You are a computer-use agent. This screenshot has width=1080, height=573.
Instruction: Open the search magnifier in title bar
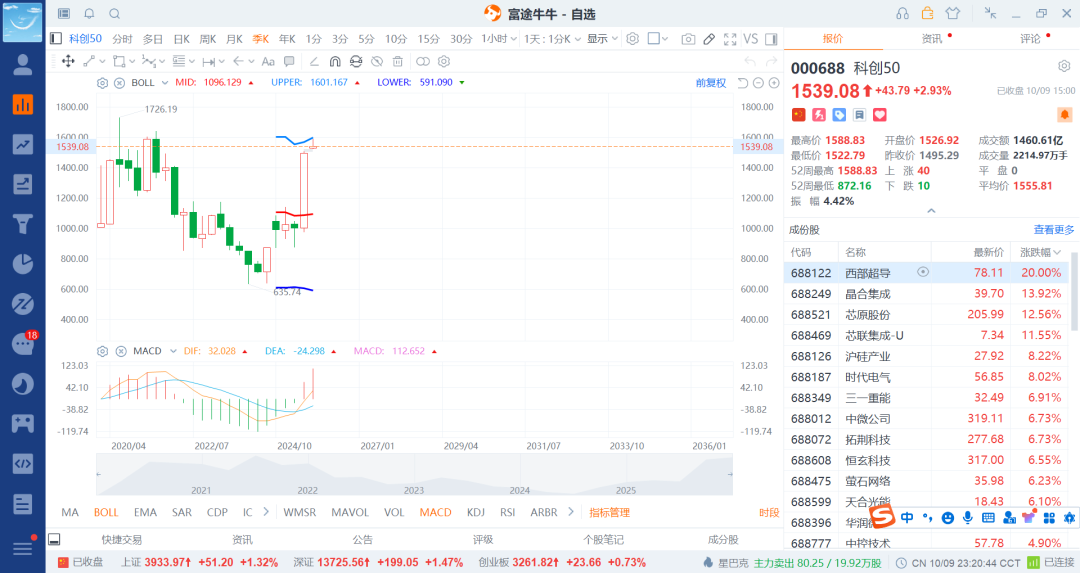114,14
